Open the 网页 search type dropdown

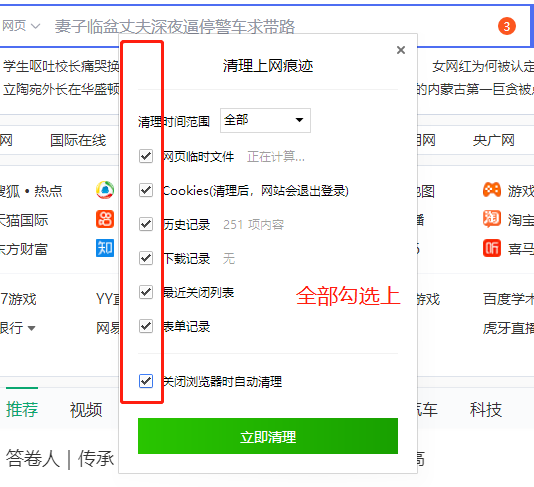coord(21,26)
